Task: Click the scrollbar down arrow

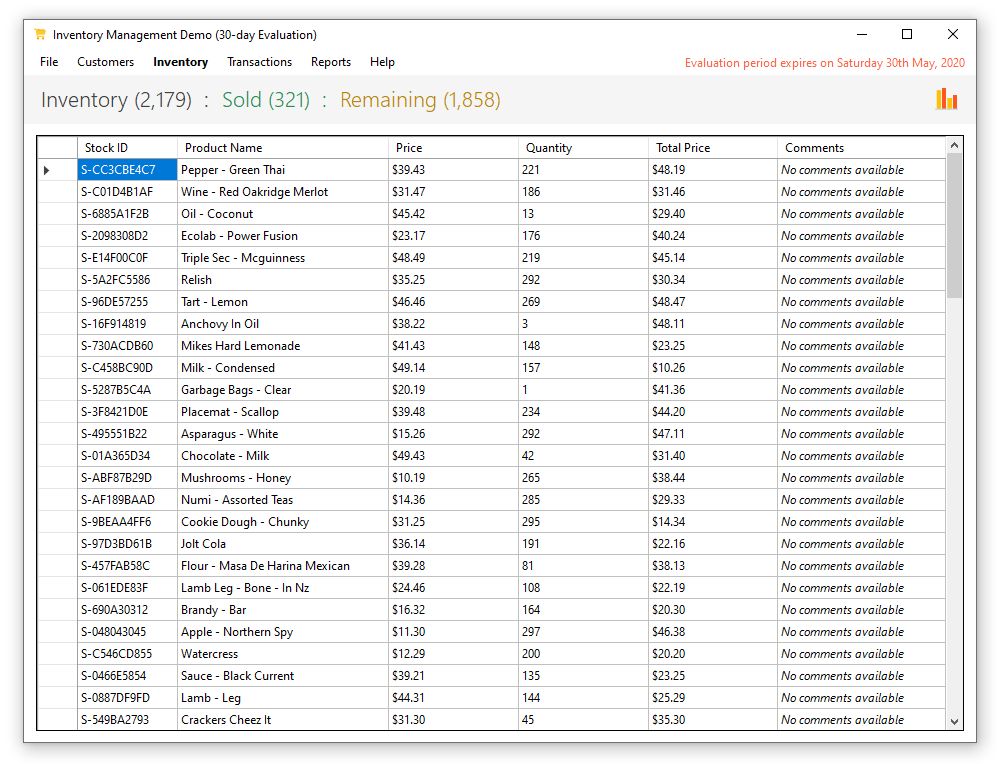Action: [x=954, y=721]
